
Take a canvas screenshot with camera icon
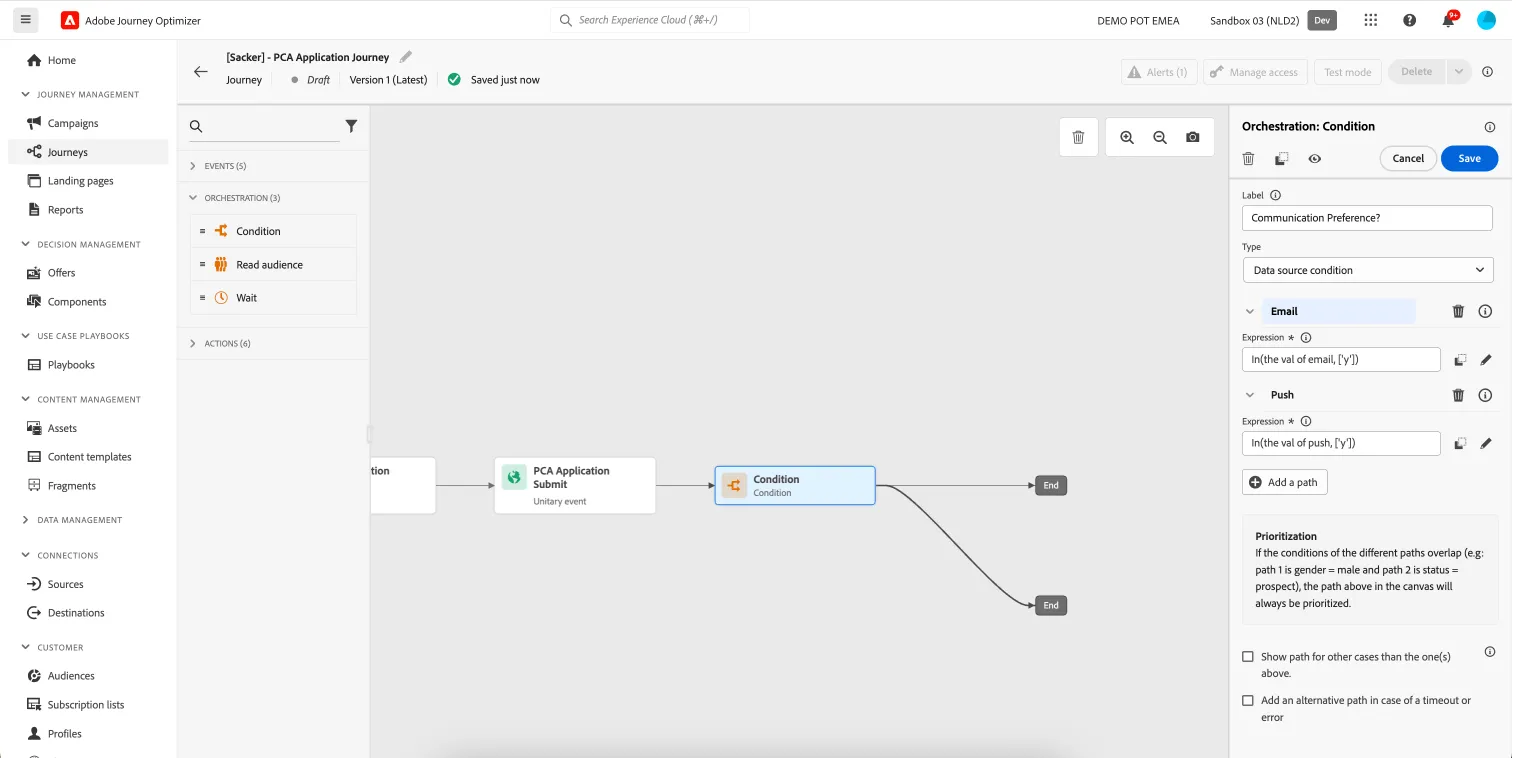(x=1193, y=137)
